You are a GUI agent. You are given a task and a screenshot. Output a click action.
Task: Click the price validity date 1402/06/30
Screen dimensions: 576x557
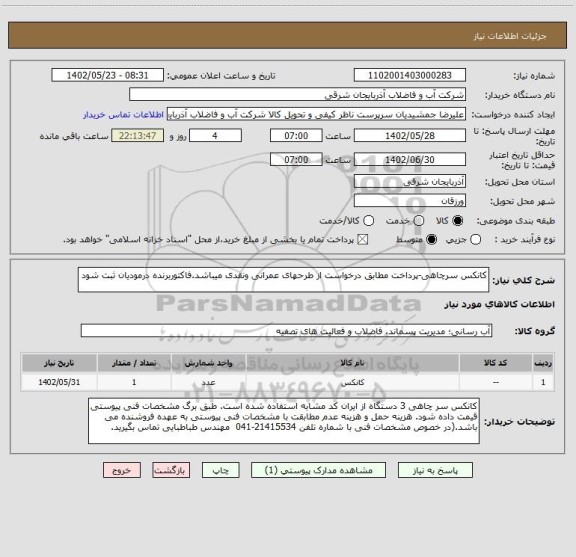pos(410,159)
